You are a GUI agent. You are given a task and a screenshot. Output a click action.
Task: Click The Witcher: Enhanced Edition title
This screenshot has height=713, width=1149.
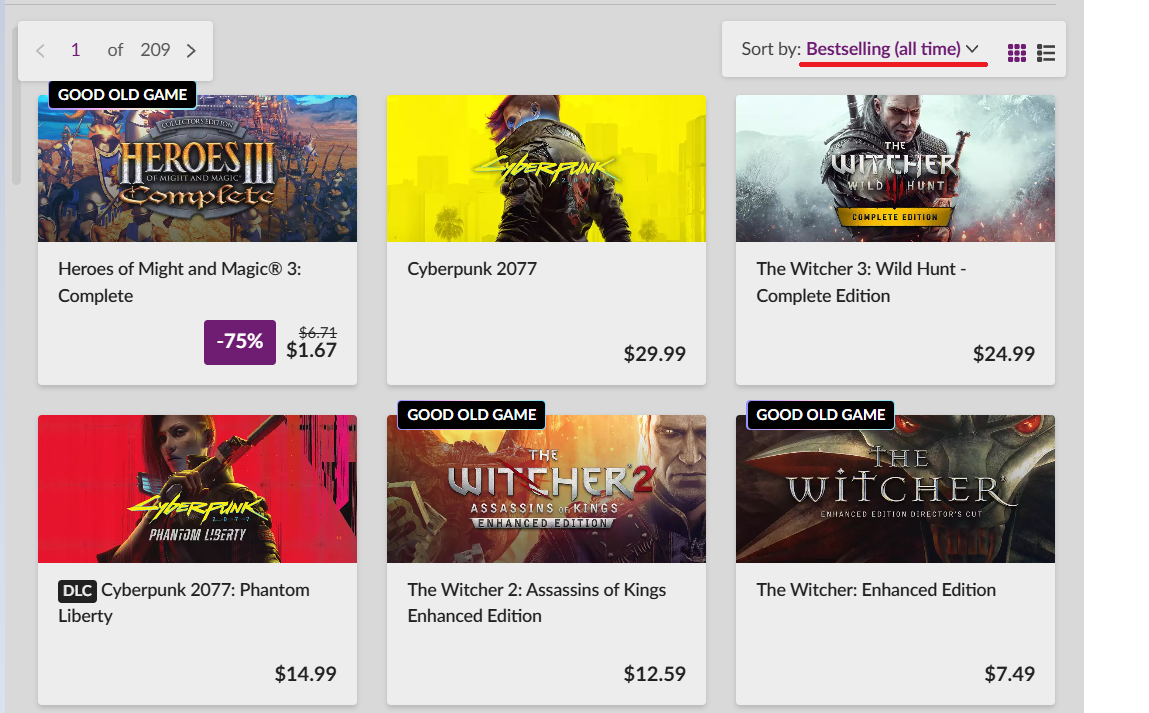tap(876, 590)
